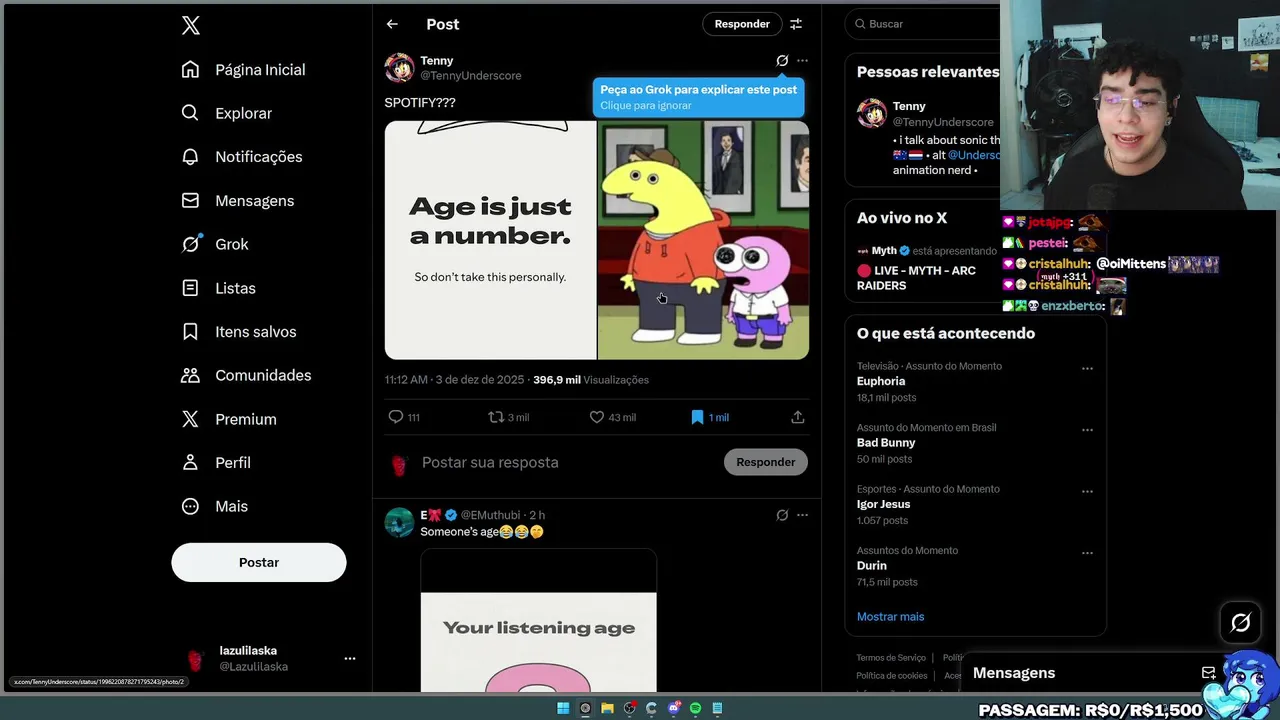The width and height of the screenshot is (1280, 720).
Task: Open the Smiling Friends cartoon image
Action: [x=703, y=240]
